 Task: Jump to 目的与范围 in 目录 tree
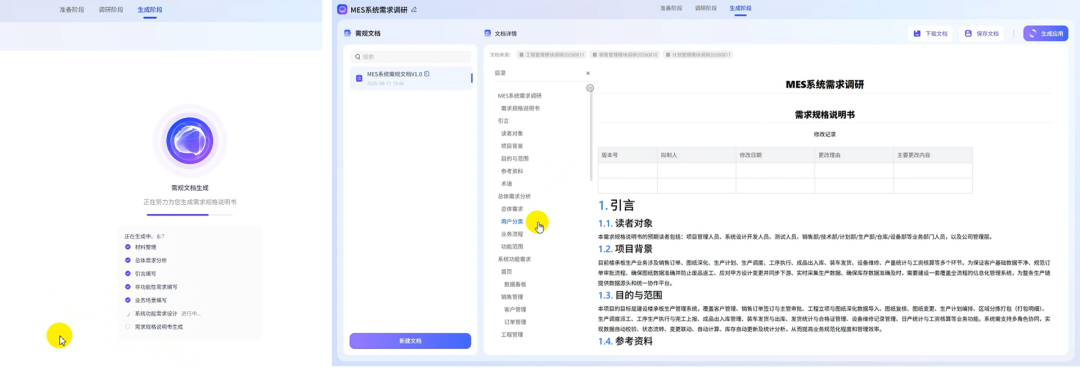(515, 159)
